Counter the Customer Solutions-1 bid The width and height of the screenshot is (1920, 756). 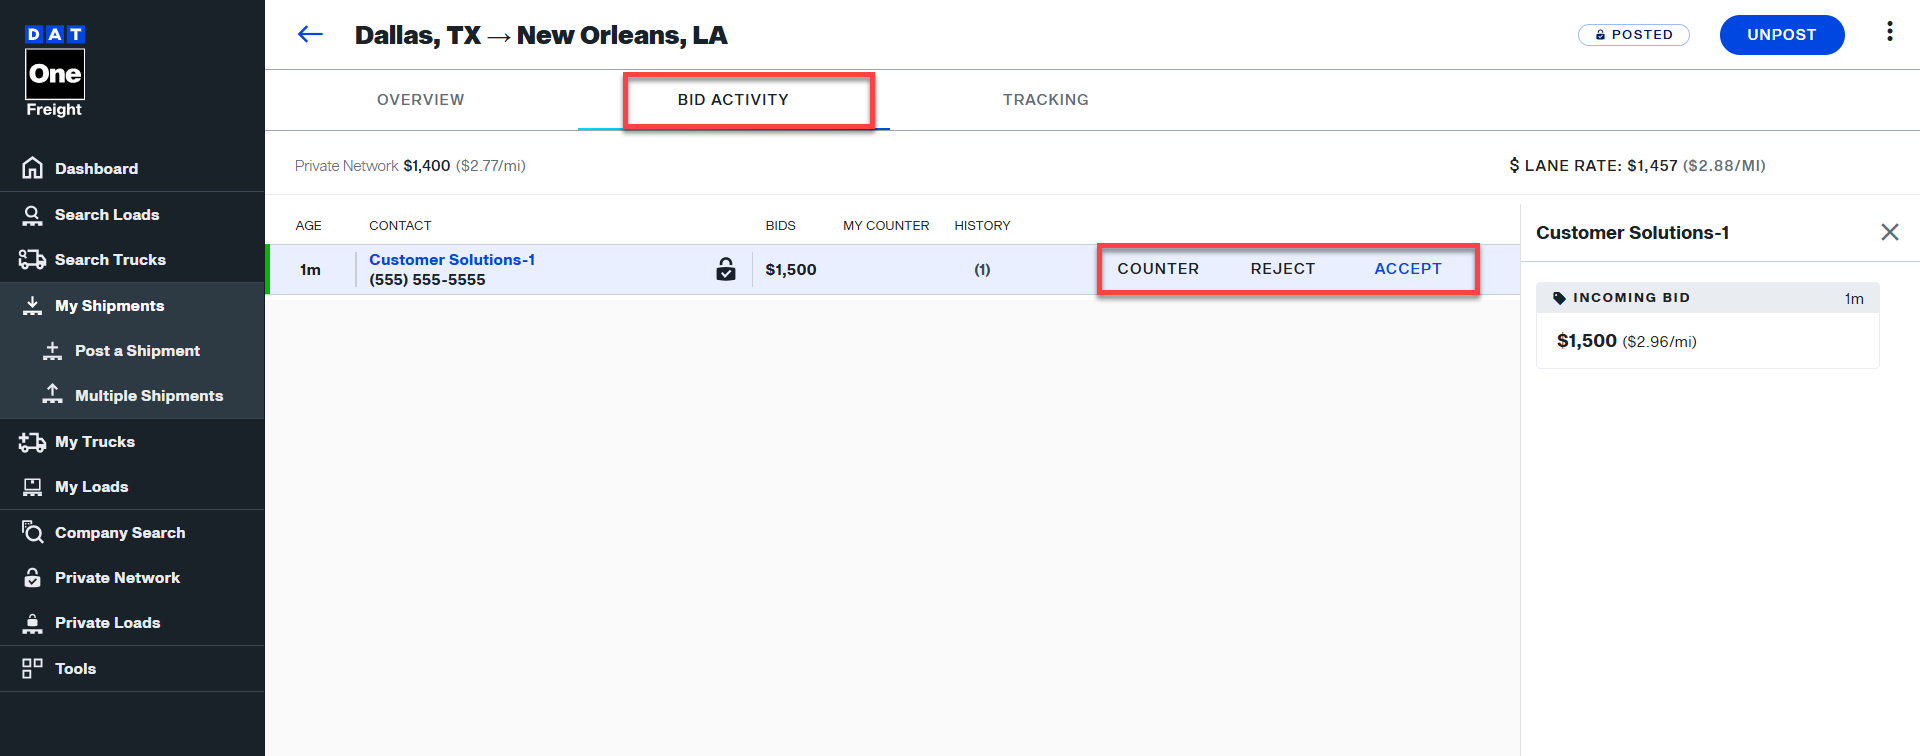(x=1158, y=269)
